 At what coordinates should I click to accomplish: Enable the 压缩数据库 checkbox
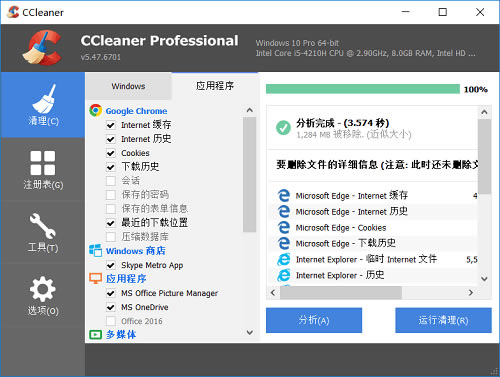pos(111,237)
